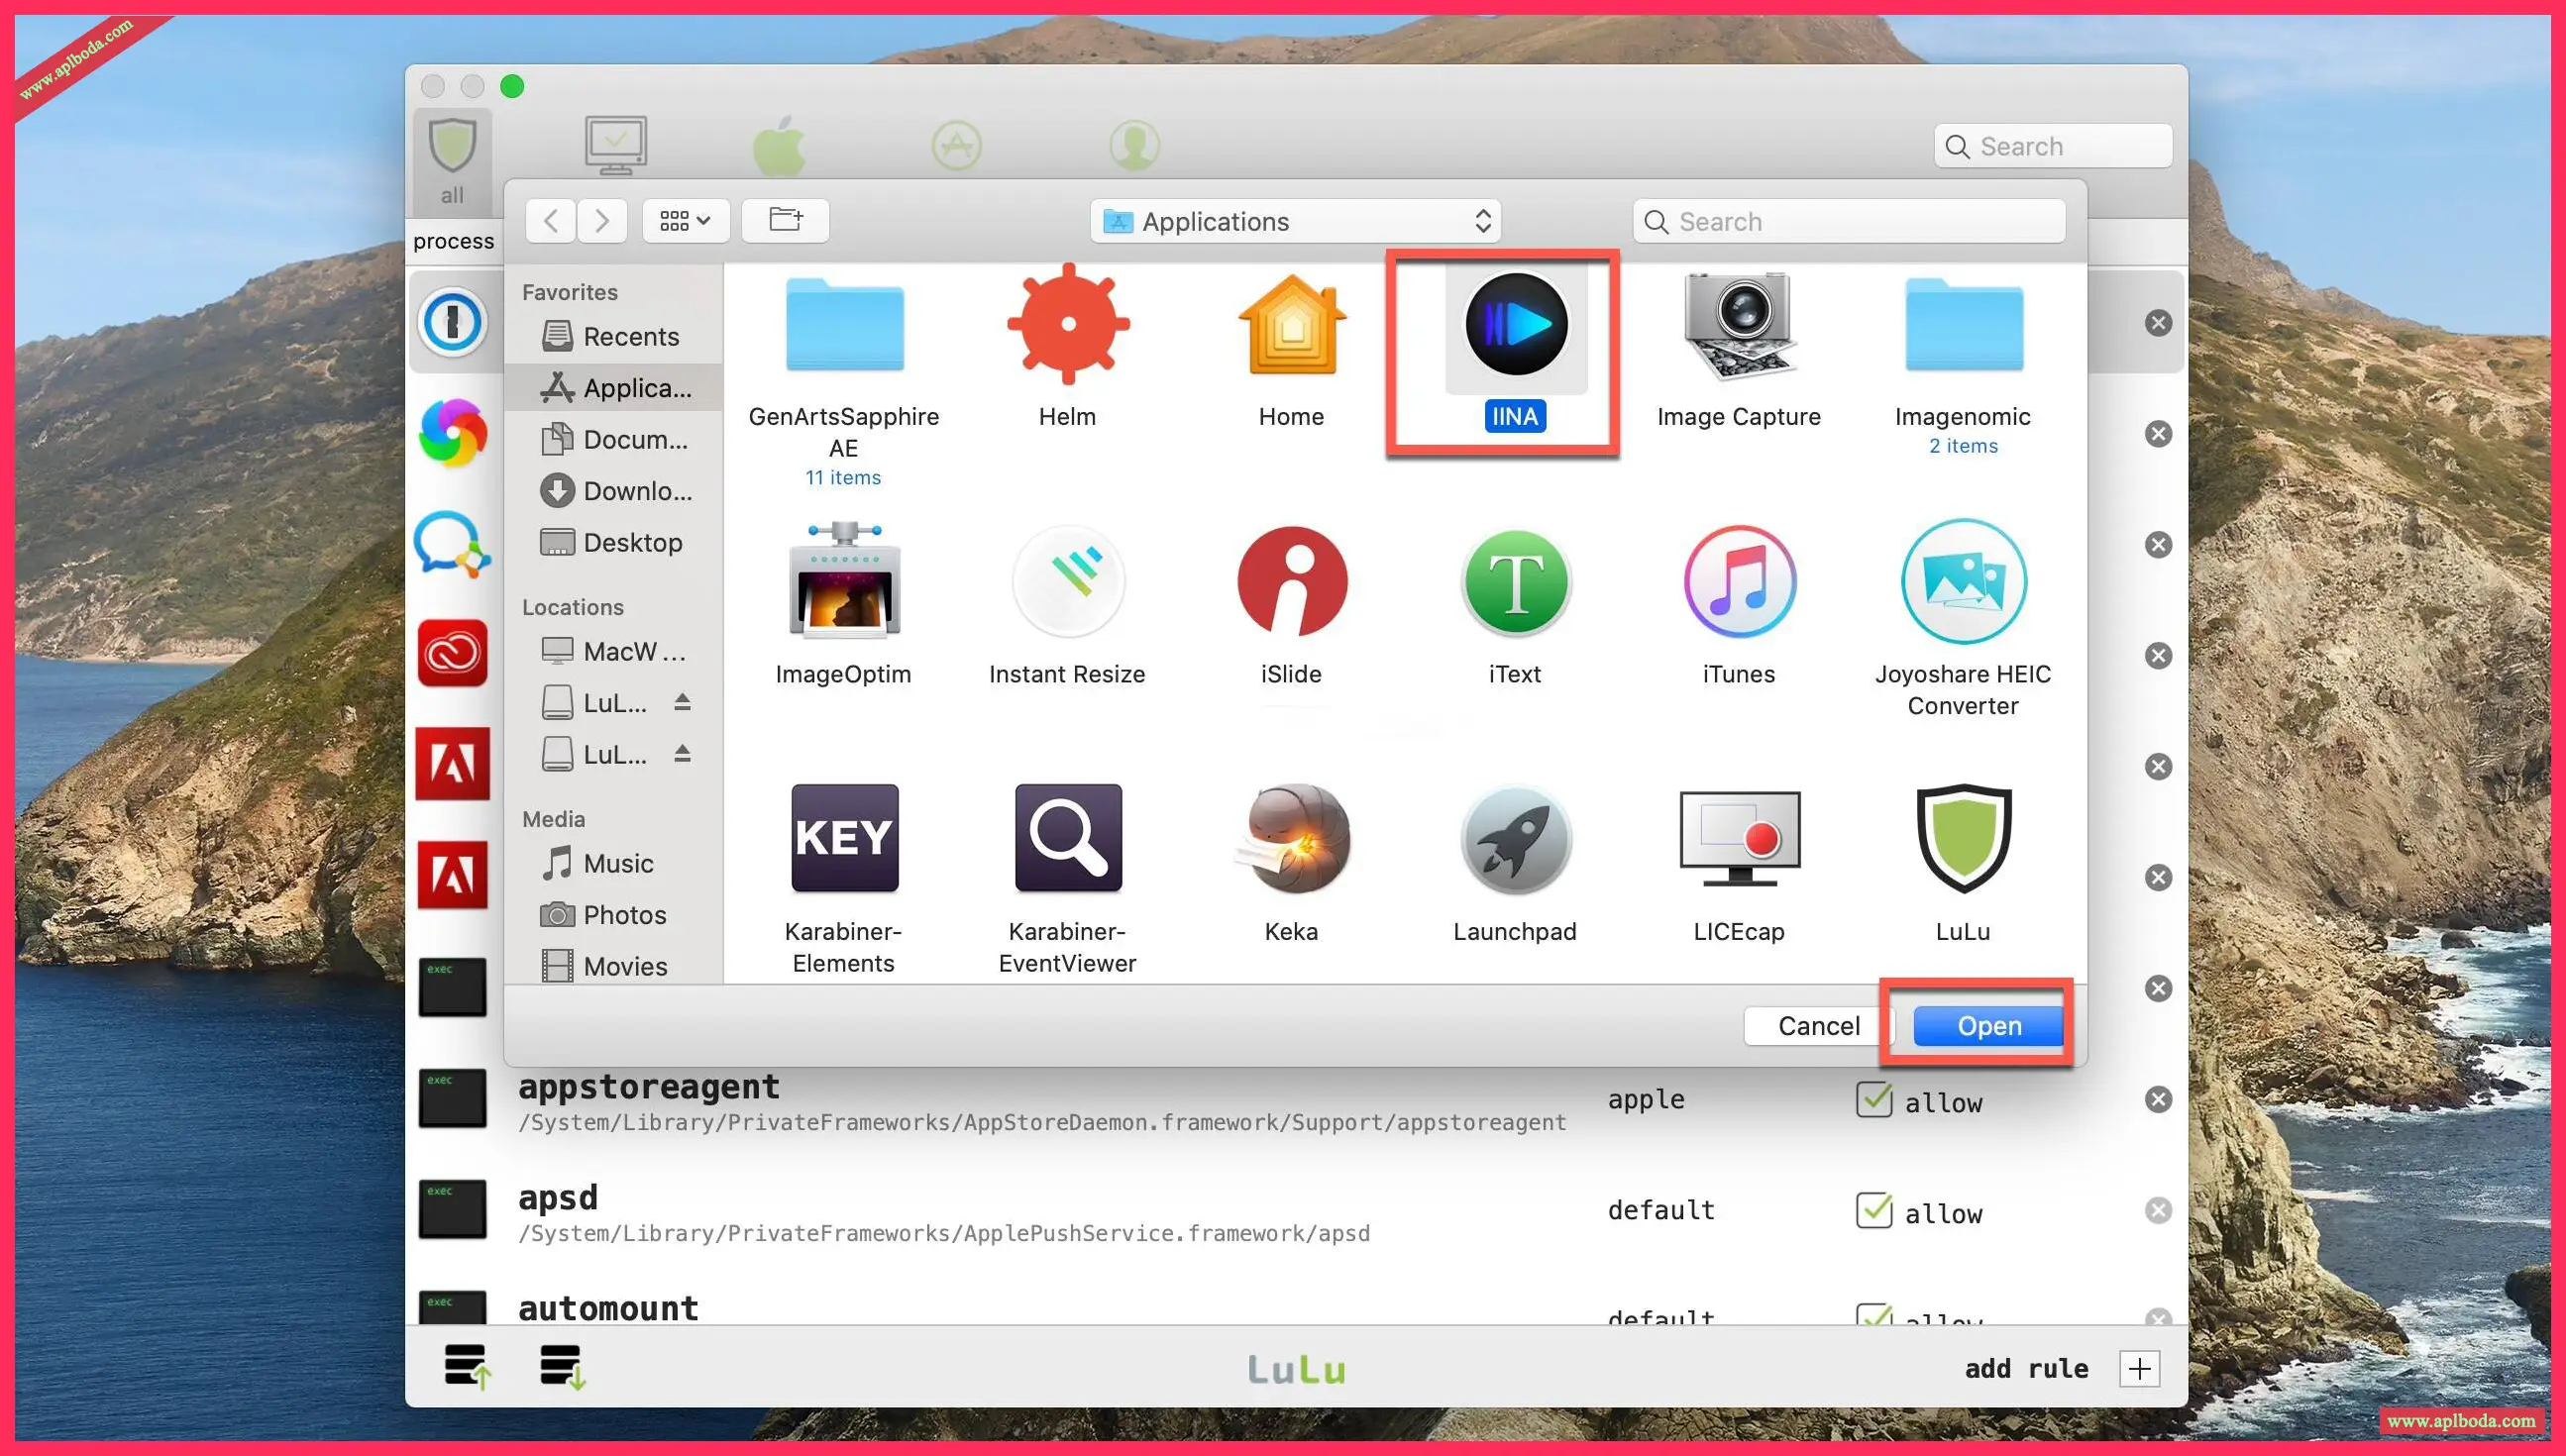
Task: Select the Keka app icon
Action: (x=1291, y=838)
